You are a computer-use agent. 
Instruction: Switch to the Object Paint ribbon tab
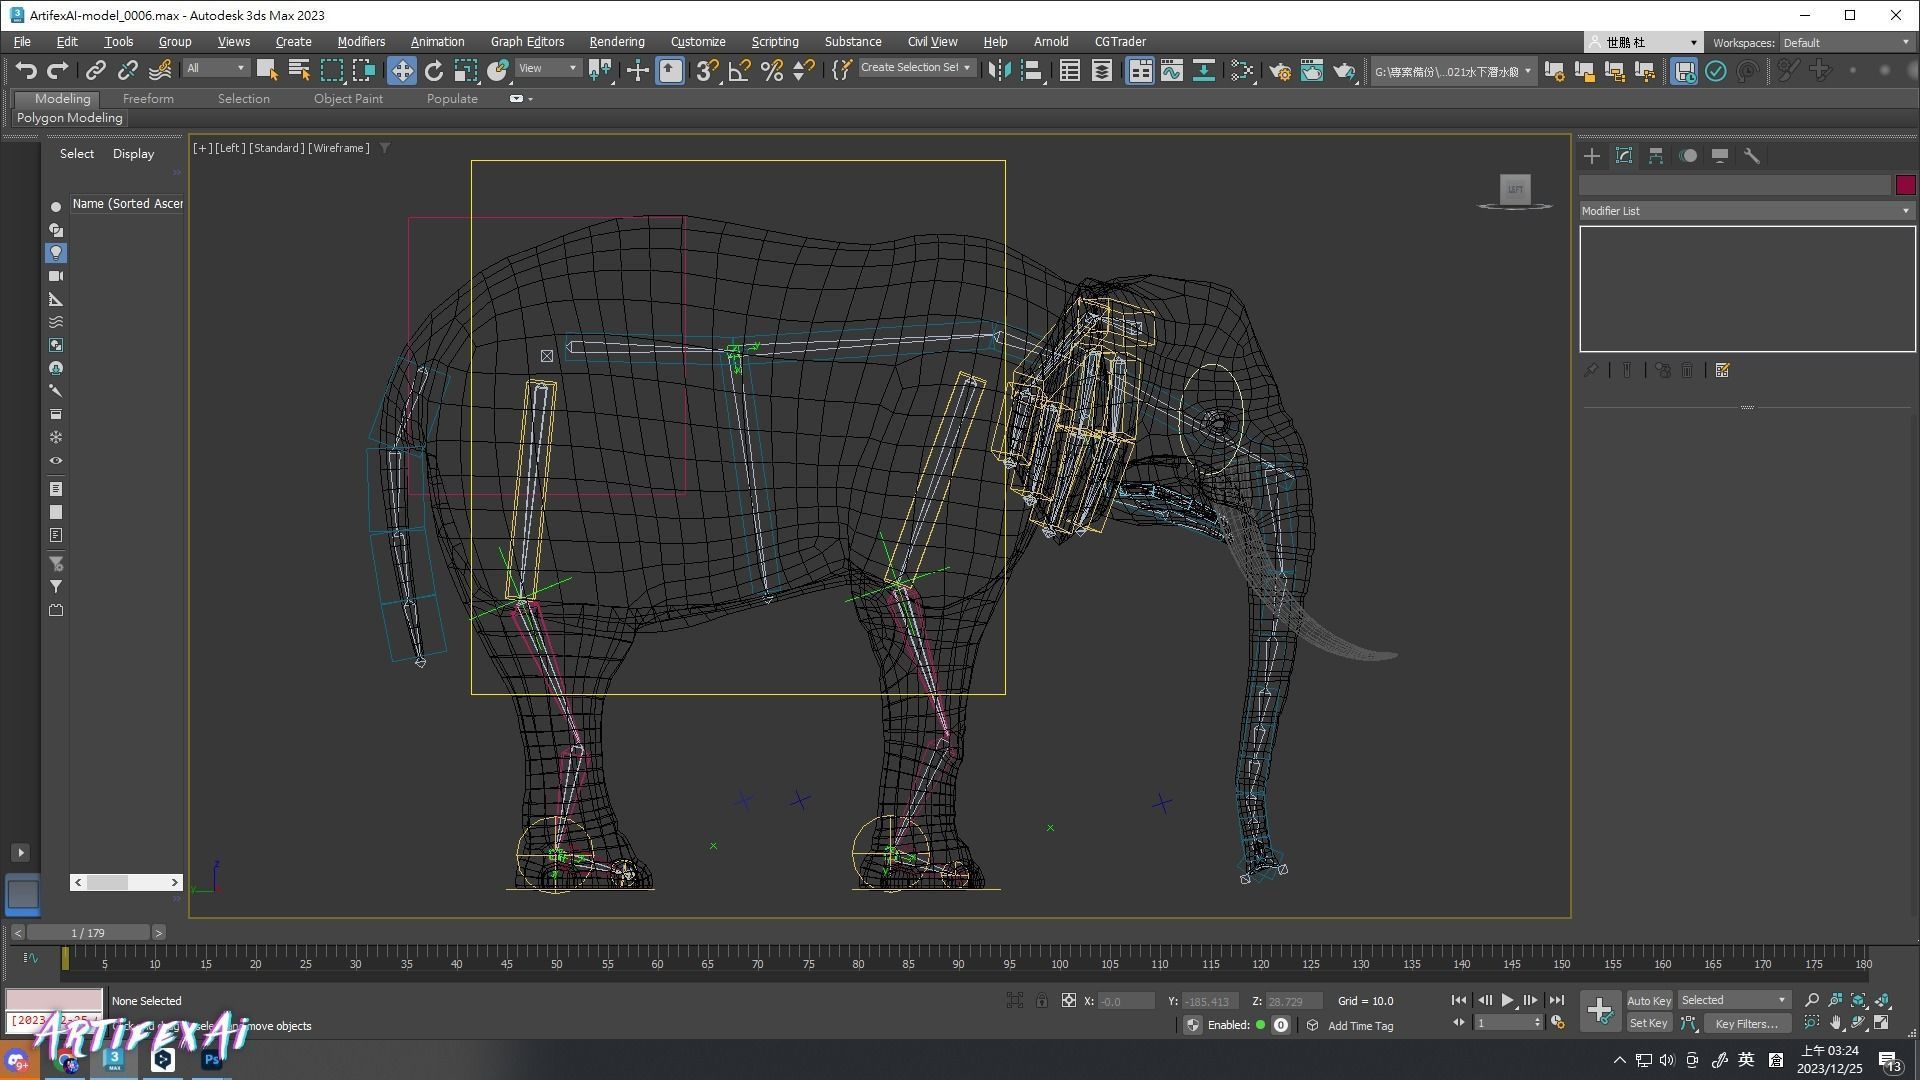[348, 98]
